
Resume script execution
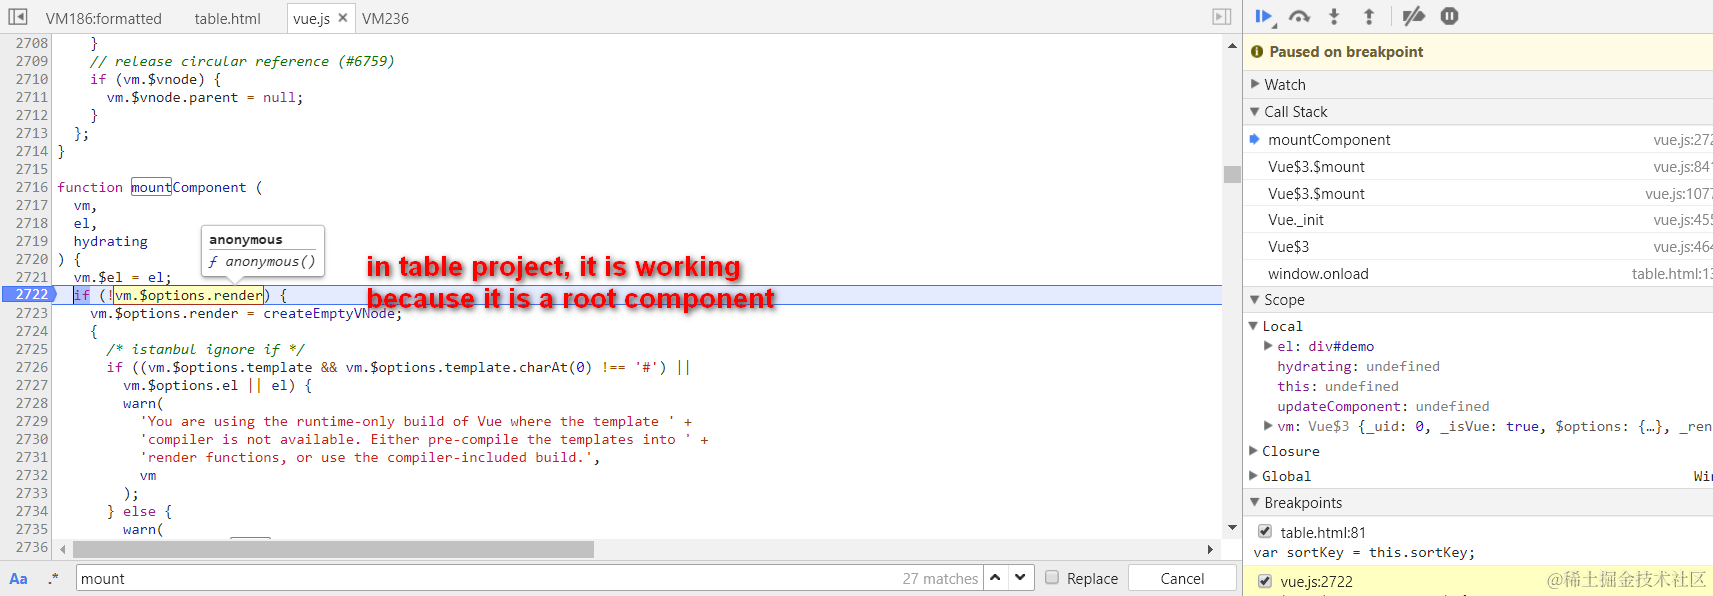[1264, 16]
